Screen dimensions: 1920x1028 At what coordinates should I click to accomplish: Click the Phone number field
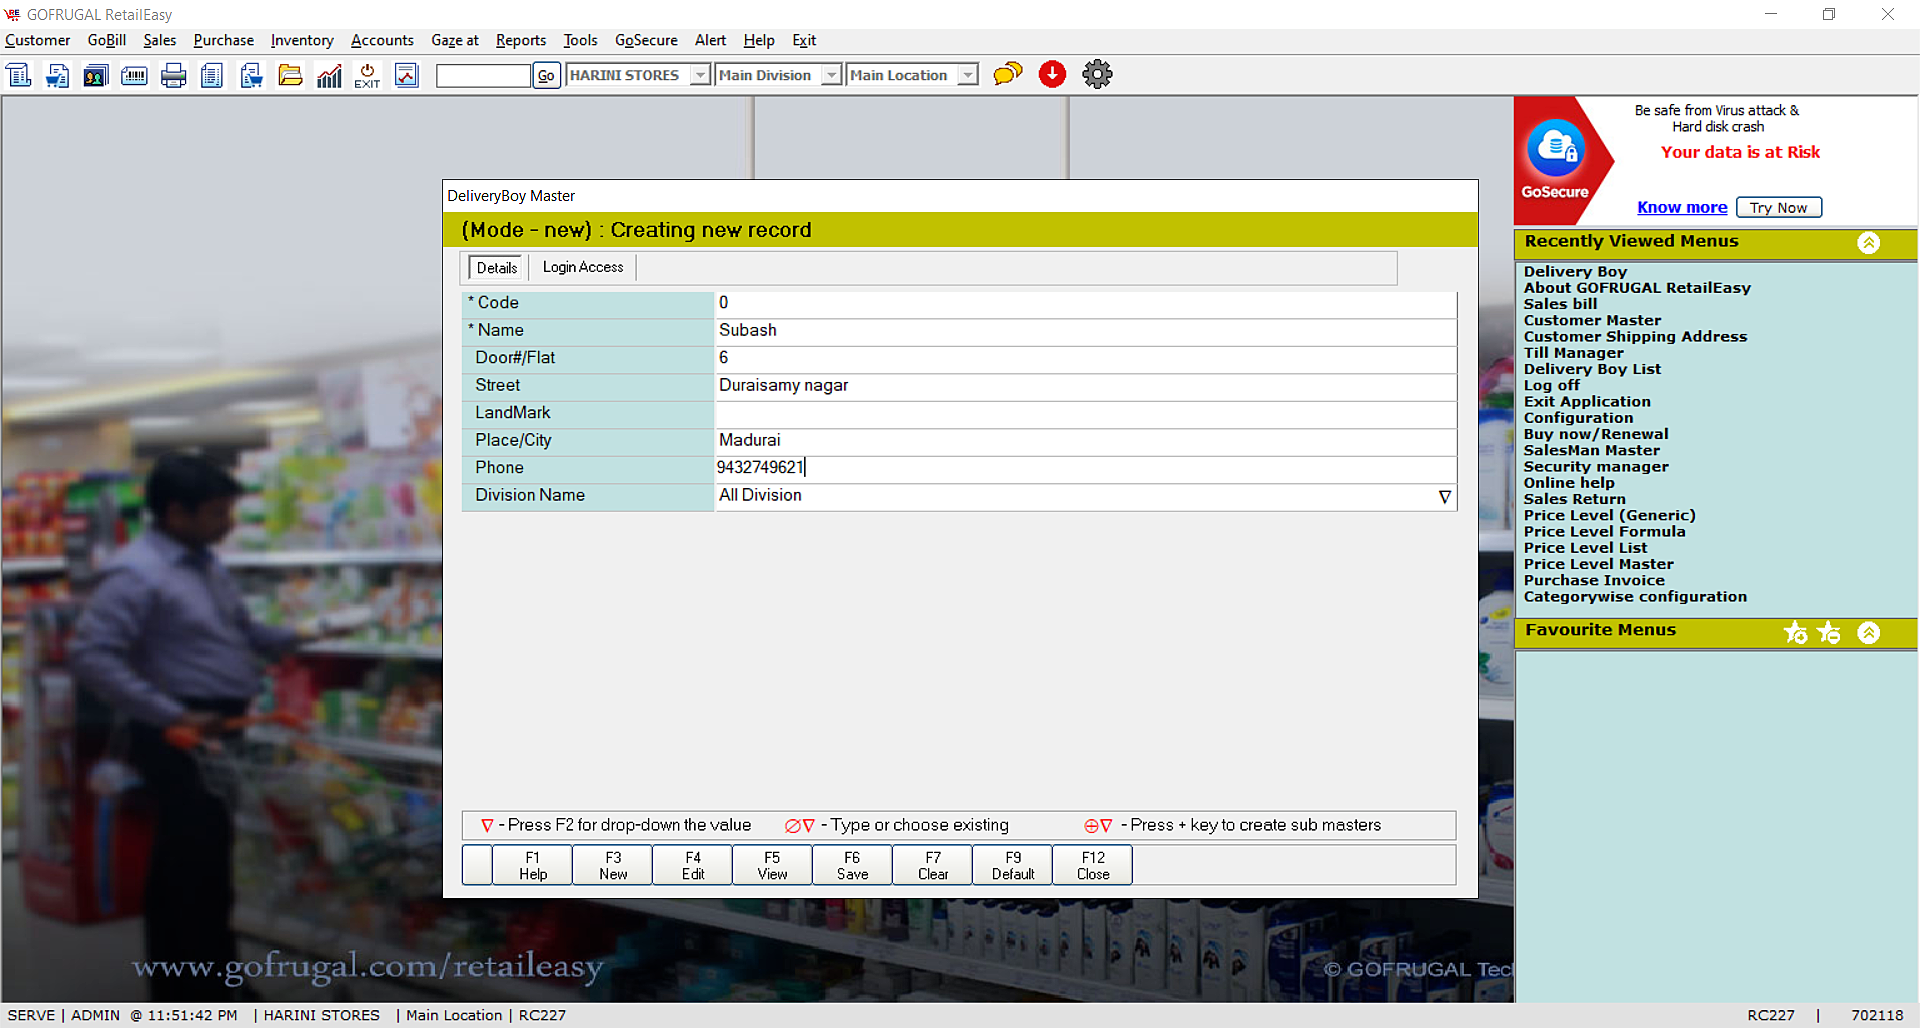[1085, 468]
